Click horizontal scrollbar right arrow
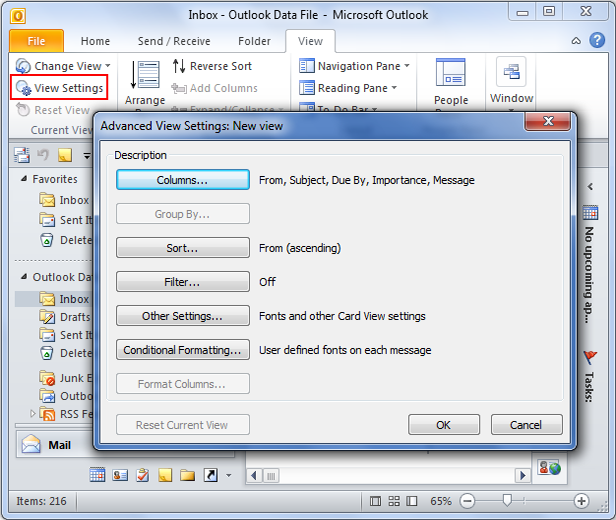Screen dimensions: 616x520 [522, 476]
